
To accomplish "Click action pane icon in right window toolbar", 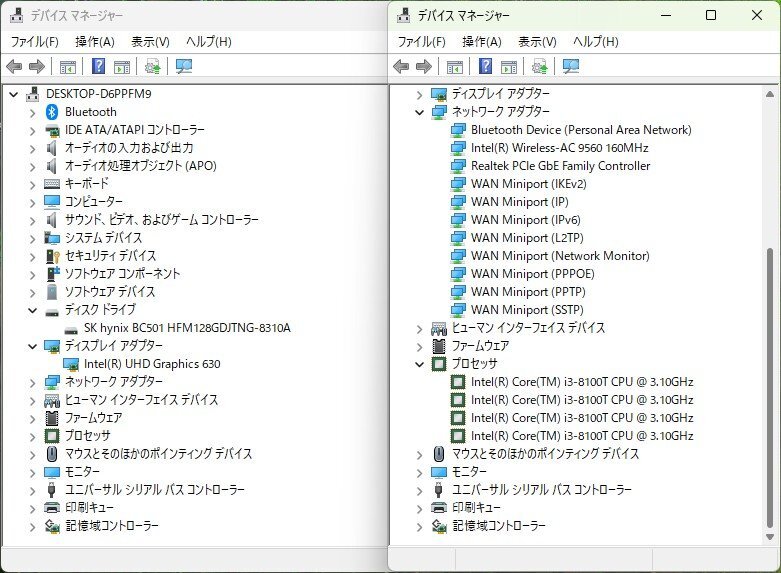I will click(509, 66).
